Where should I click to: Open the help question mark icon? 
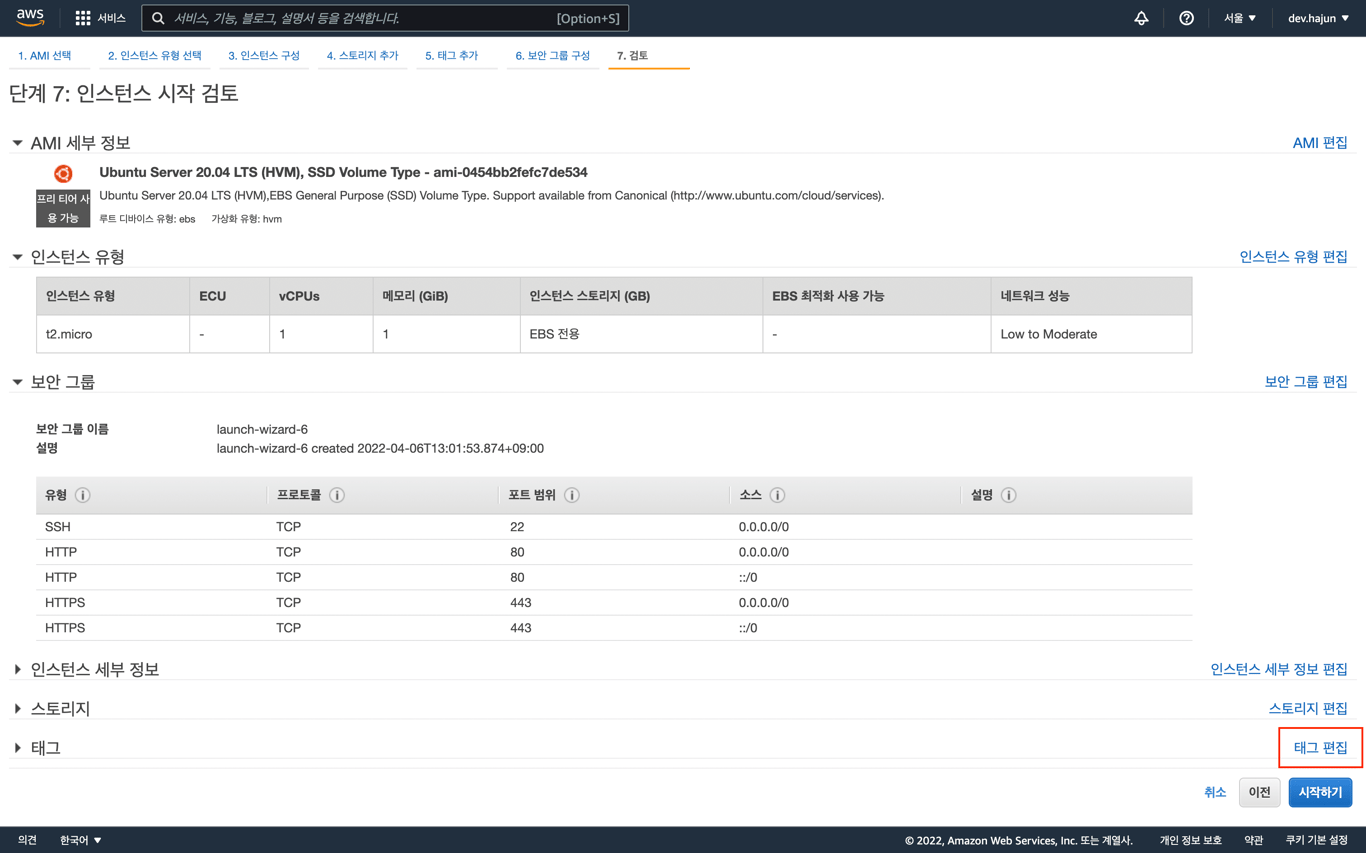[1186, 18]
